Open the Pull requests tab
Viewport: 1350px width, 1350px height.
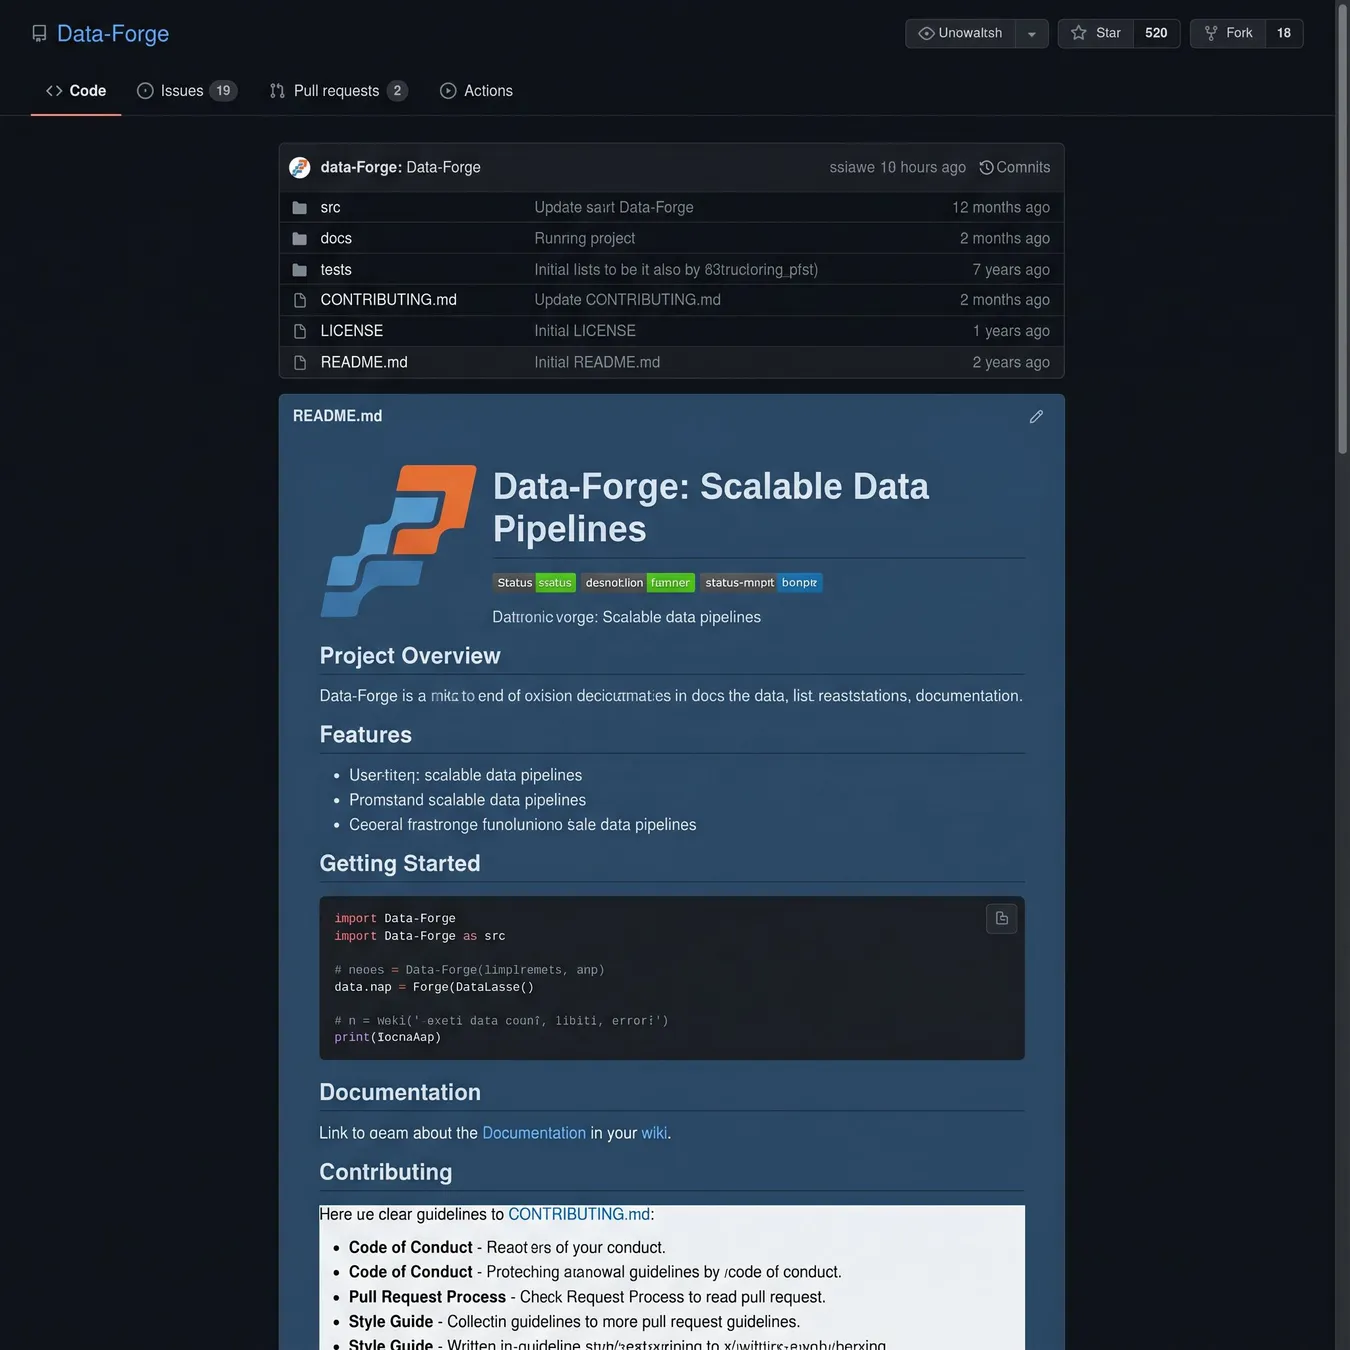point(338,91)
